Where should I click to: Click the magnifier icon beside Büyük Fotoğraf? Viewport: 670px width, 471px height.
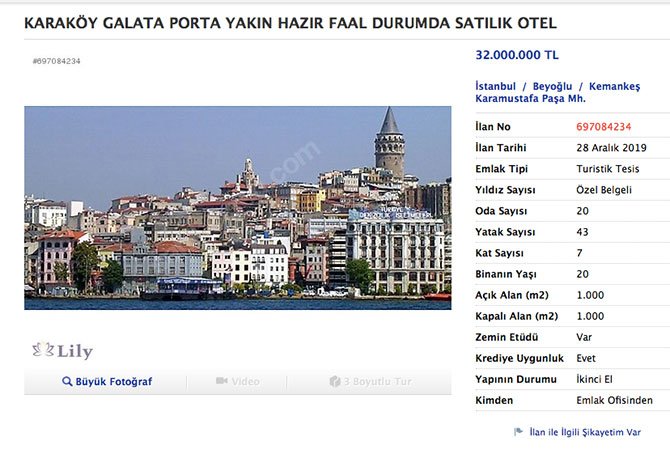[67, 382]
